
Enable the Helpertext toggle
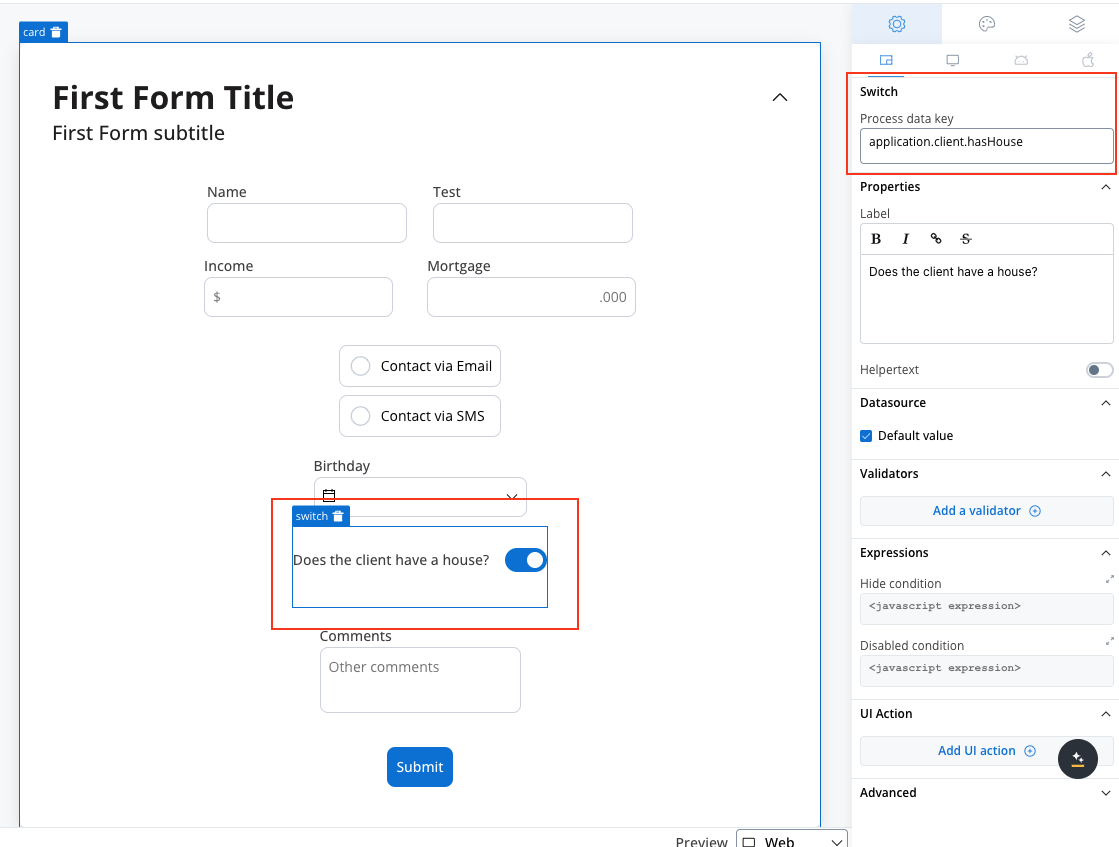(1099, 370)
